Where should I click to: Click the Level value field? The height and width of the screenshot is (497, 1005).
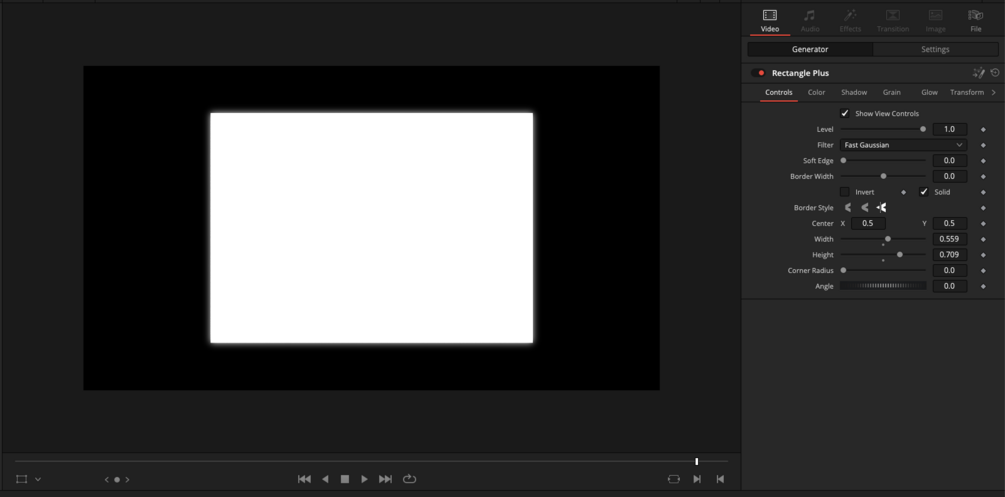[x=949, y=130]
